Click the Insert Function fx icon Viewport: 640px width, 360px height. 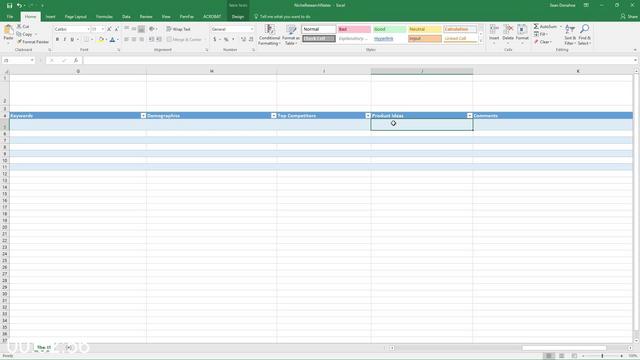coord(76,60)
